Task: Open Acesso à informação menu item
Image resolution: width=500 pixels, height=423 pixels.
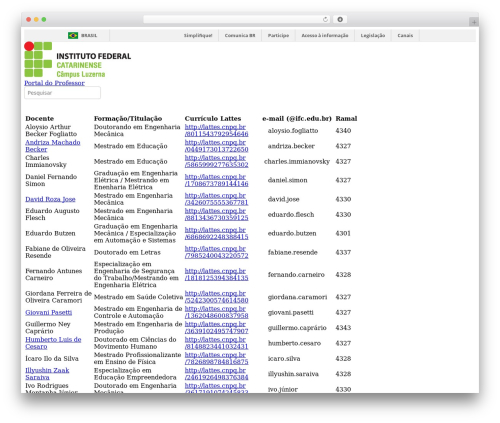Action: 325,35
